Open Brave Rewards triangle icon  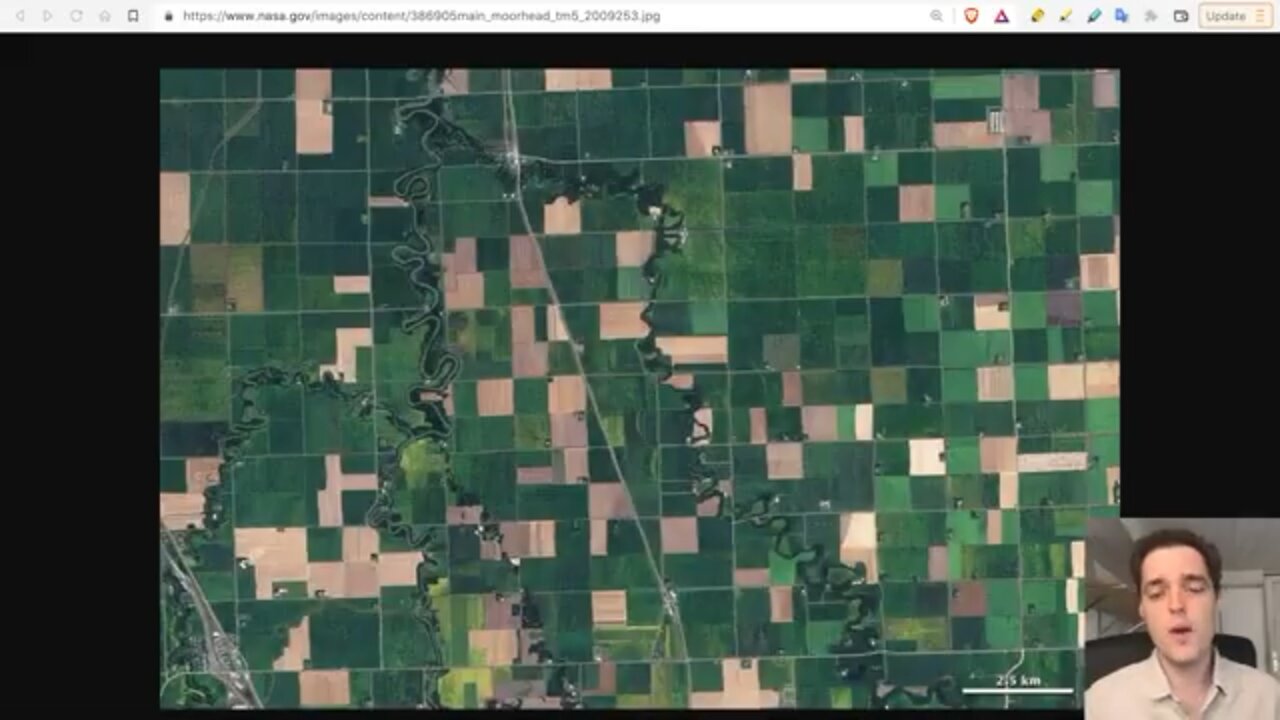[x=1001, y=16]
